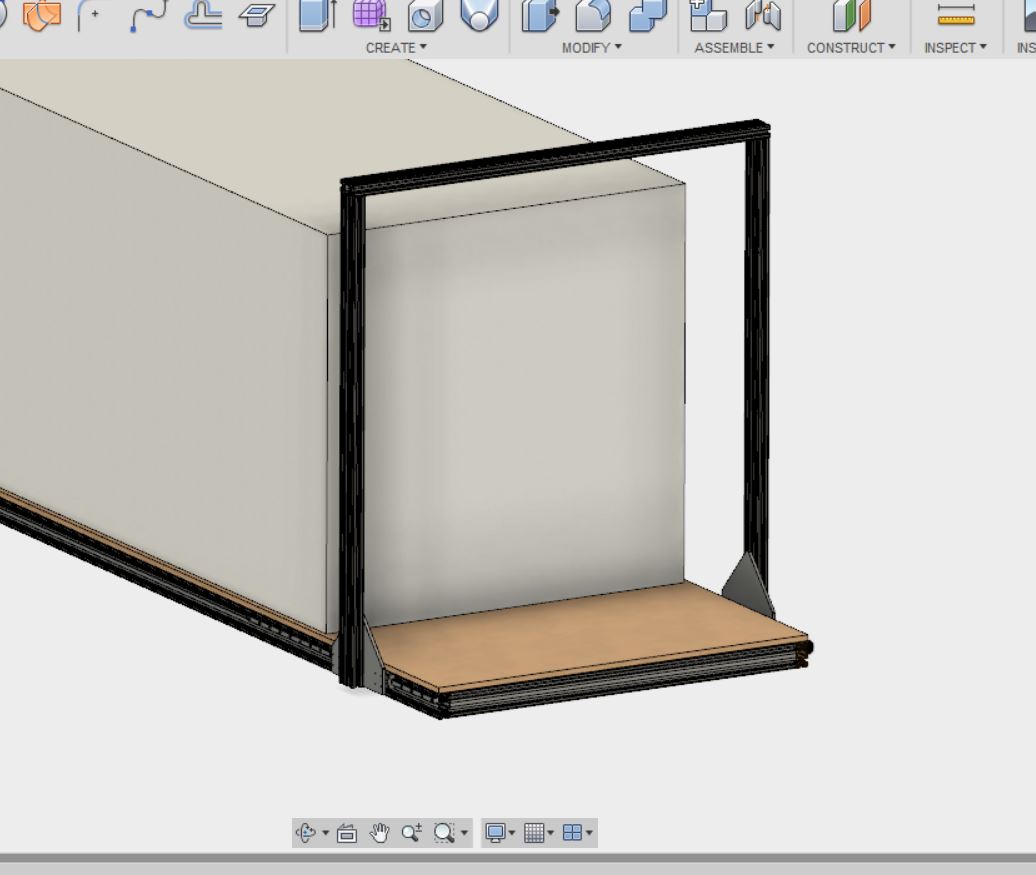Click the Look At icon
1036x875 pixels.
pyautogui.click(x=347, y=833)
